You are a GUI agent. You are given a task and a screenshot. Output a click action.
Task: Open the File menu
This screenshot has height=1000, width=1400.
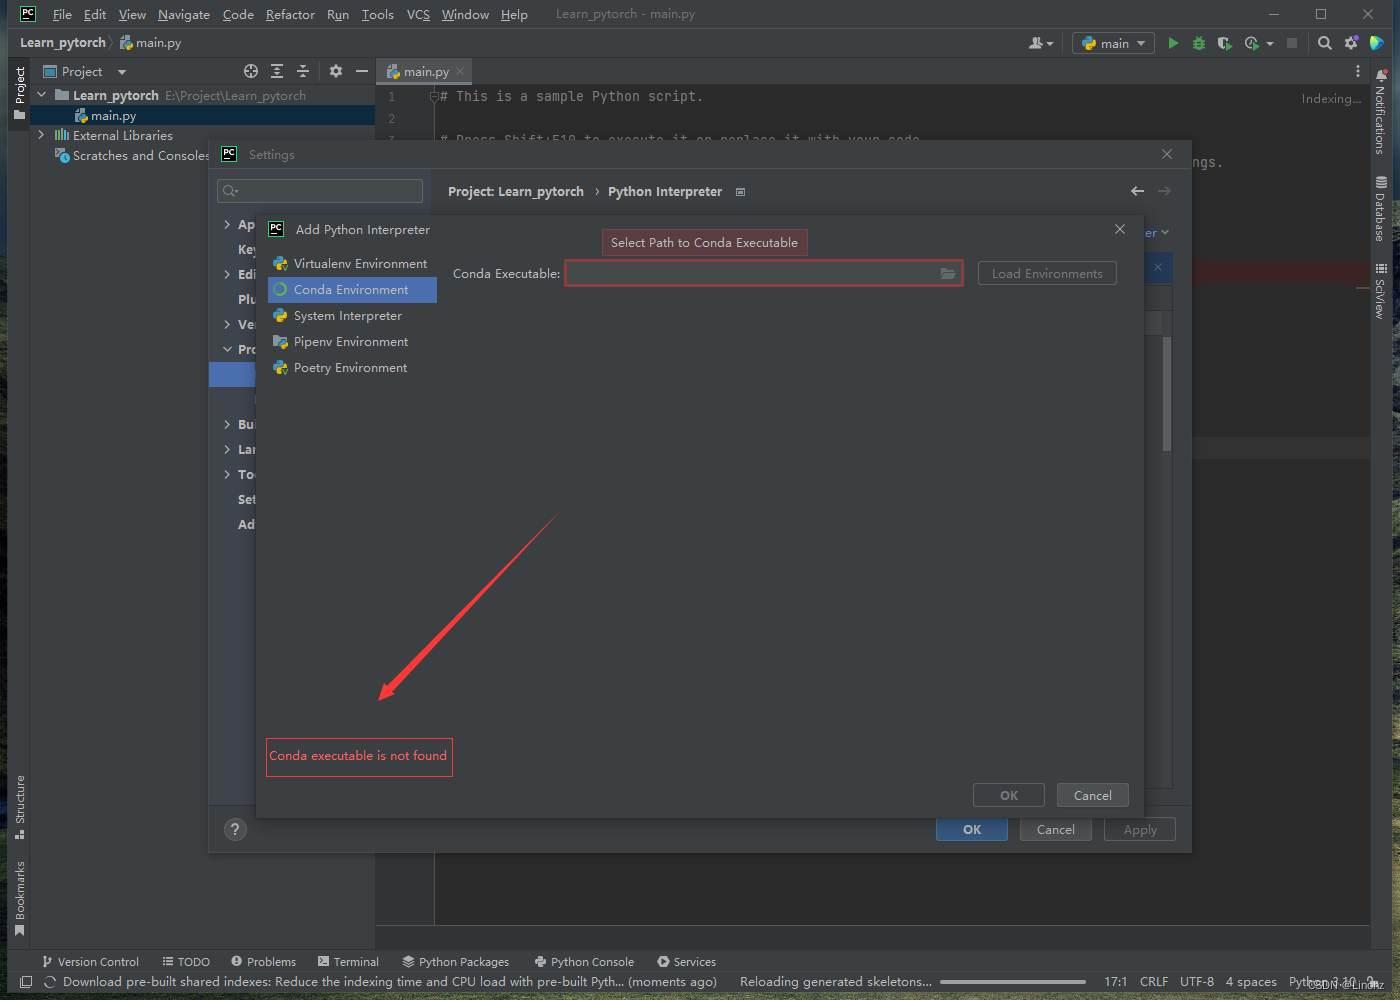[62, 14]
